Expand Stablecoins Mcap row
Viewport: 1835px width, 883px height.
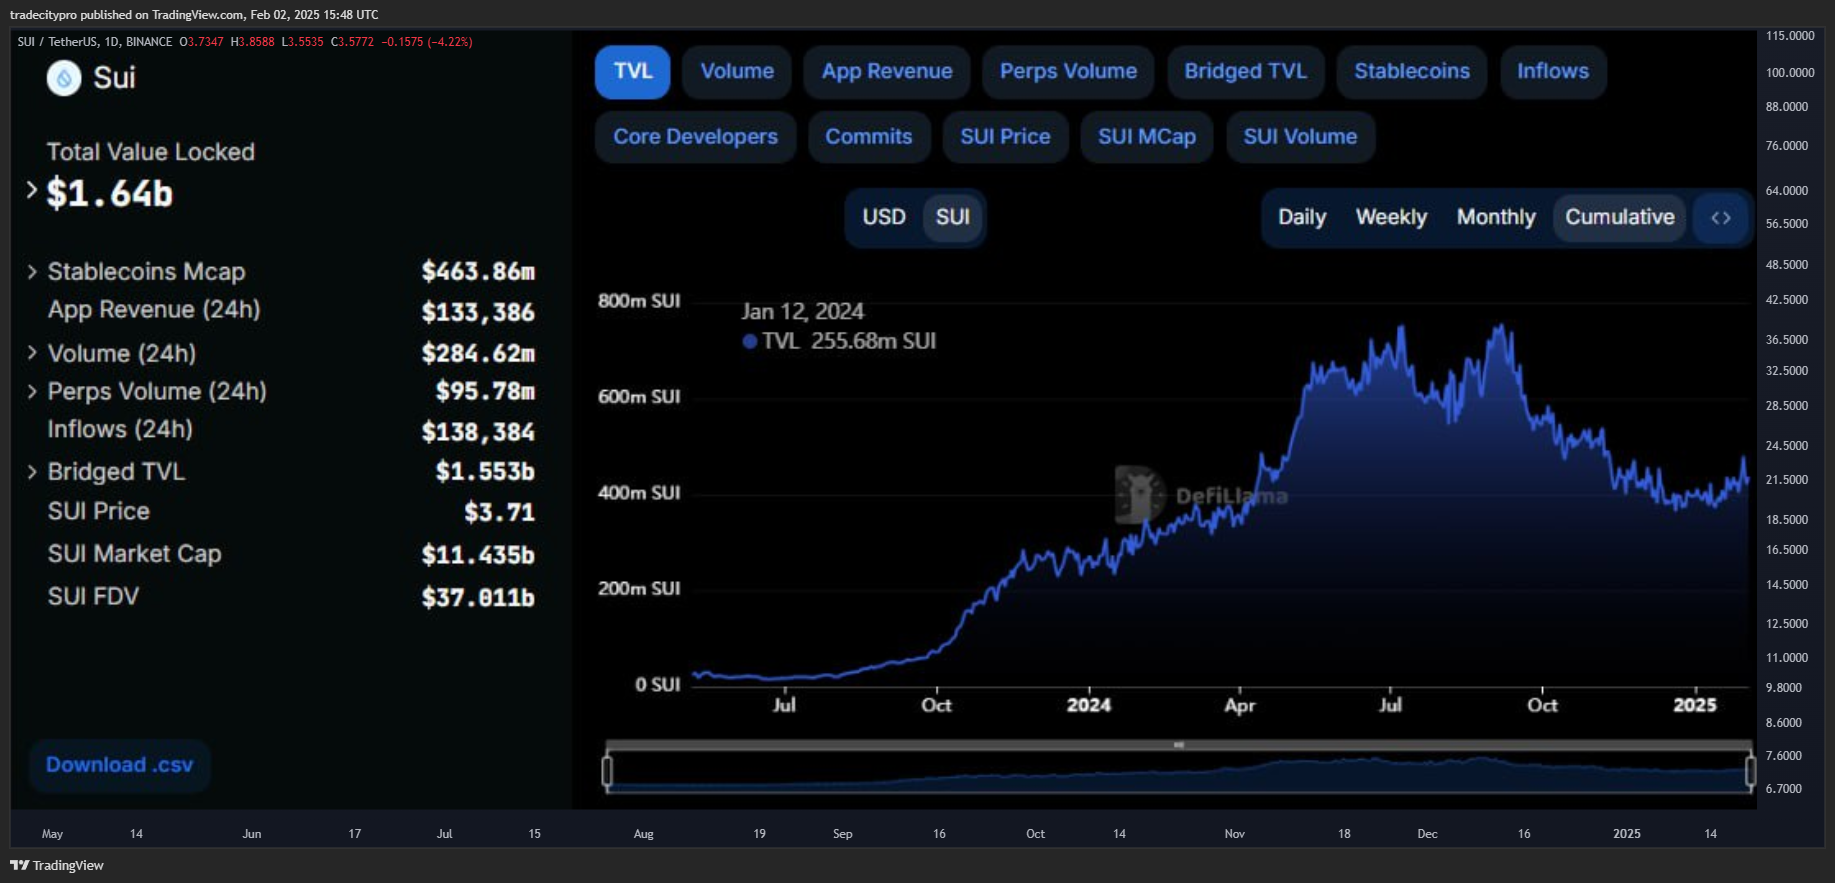(32, 272)
